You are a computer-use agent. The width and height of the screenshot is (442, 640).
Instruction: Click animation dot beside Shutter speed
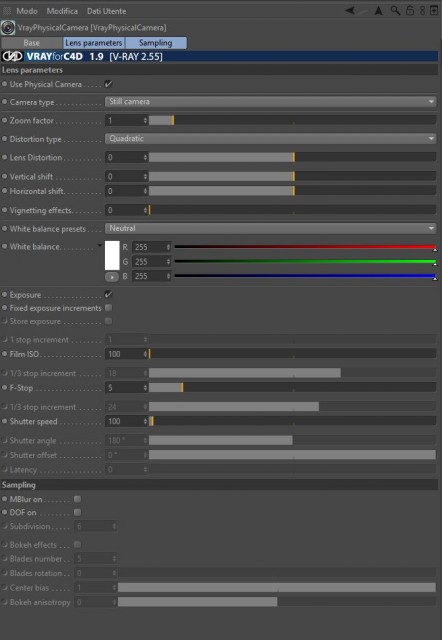5,421
